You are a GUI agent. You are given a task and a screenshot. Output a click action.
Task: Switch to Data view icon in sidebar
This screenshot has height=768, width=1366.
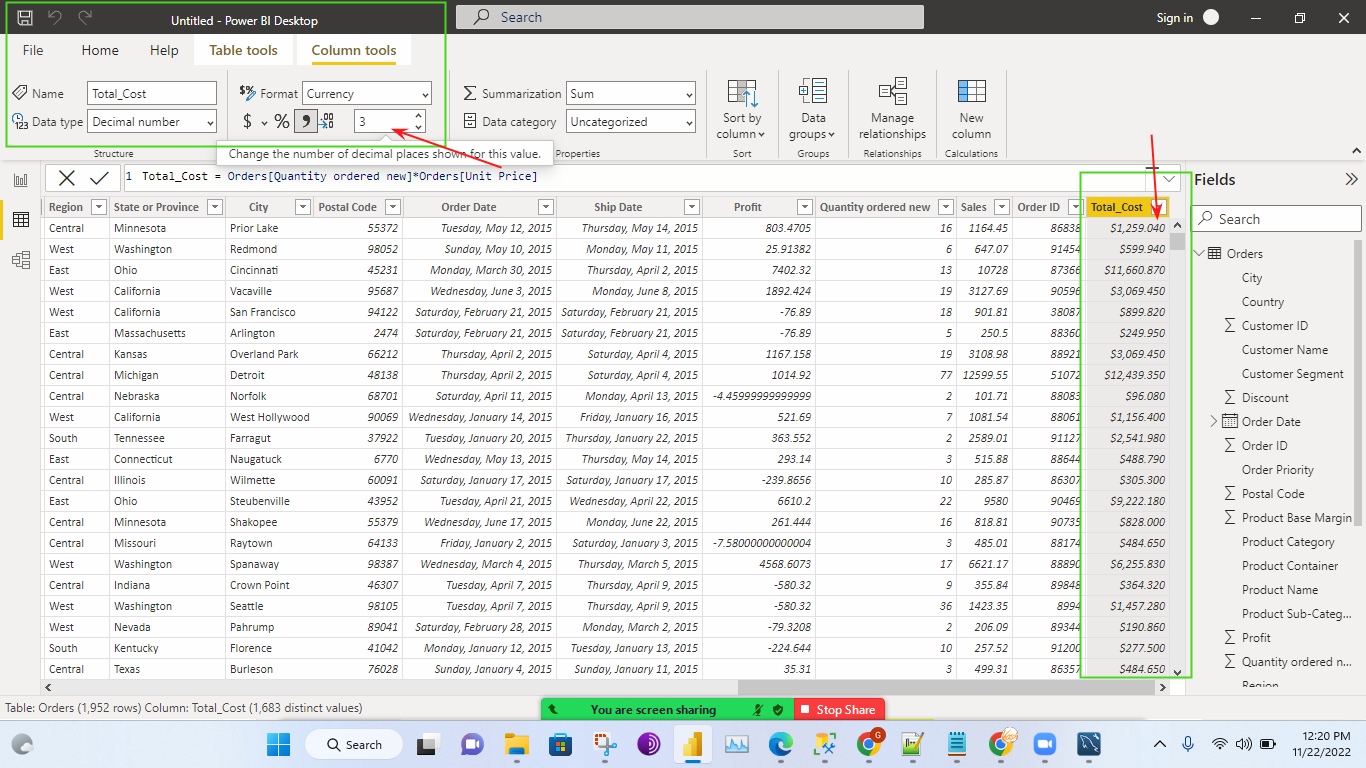point(21,220)
